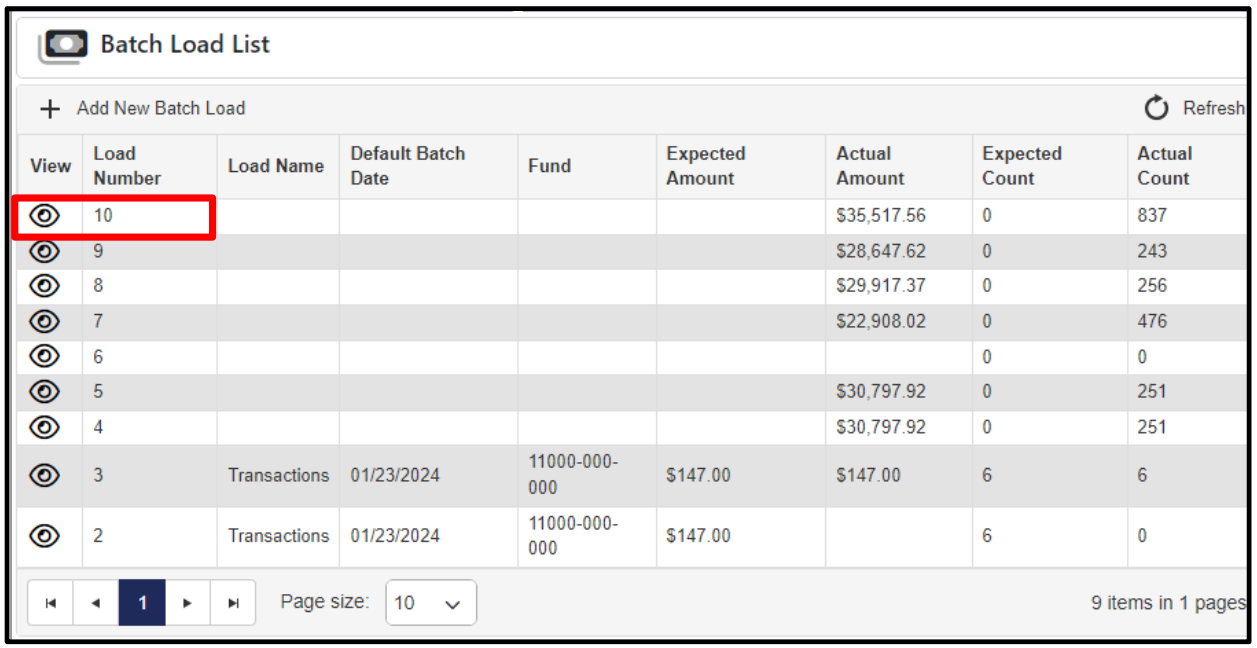Toggle the view eye for Load Number 9
Viewport: 1257px width, 648px height.
click(44, 251)
